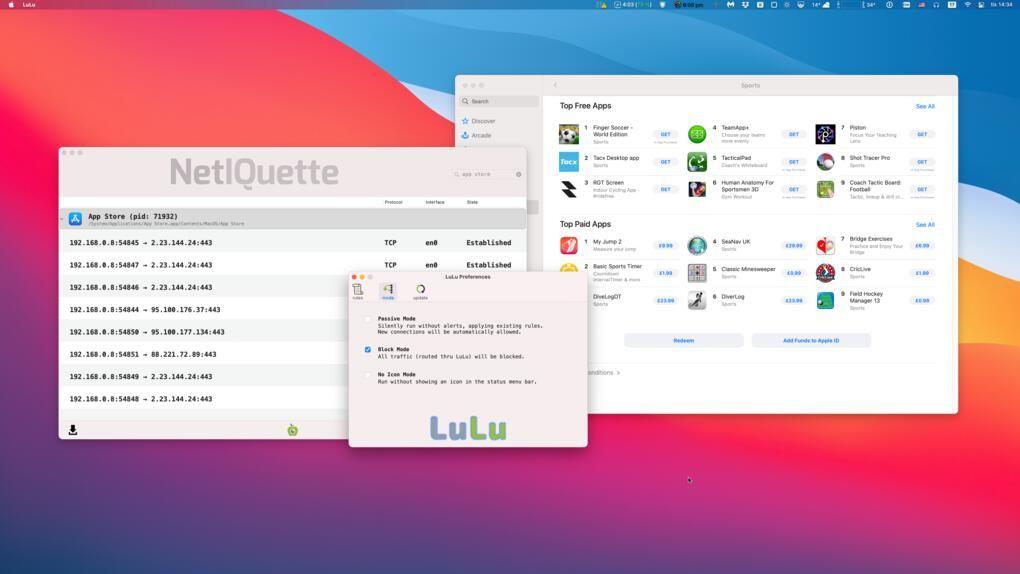Sort by Interface column header
1020x574 pixels.
[435, 202]
